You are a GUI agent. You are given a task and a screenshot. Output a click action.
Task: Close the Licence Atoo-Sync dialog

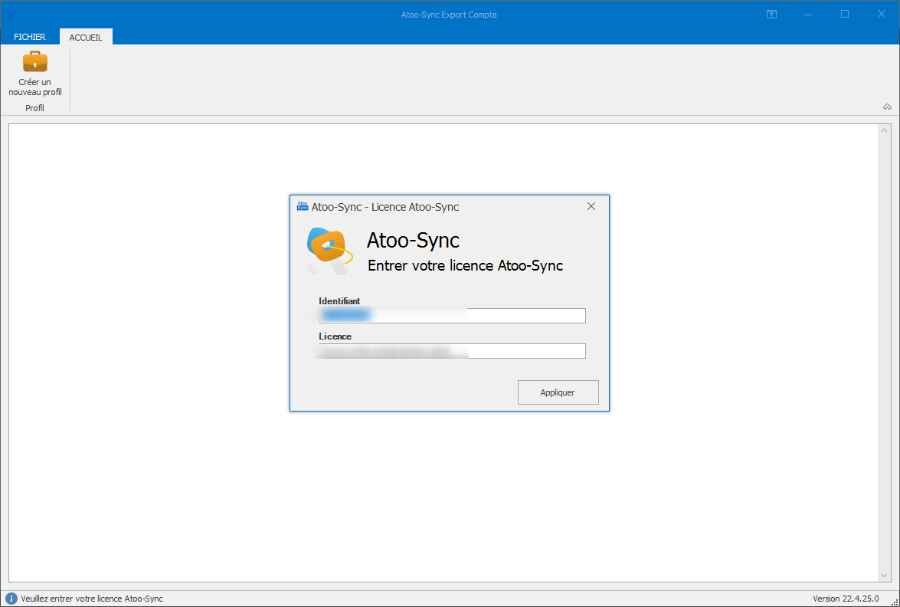click(x=591, y=207)
